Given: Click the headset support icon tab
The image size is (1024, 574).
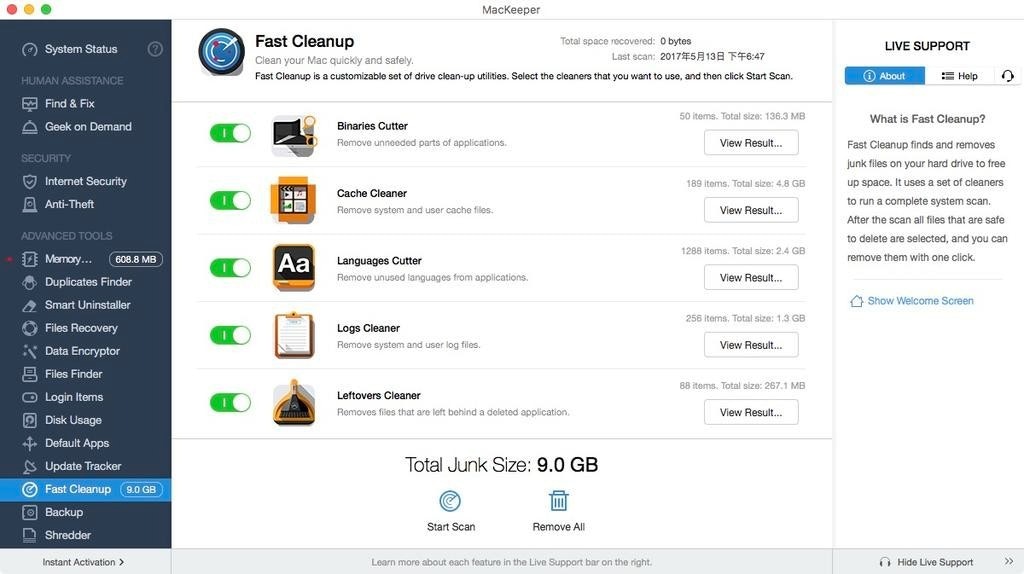Looking at the screenshot, I should tap(1008, 76).
